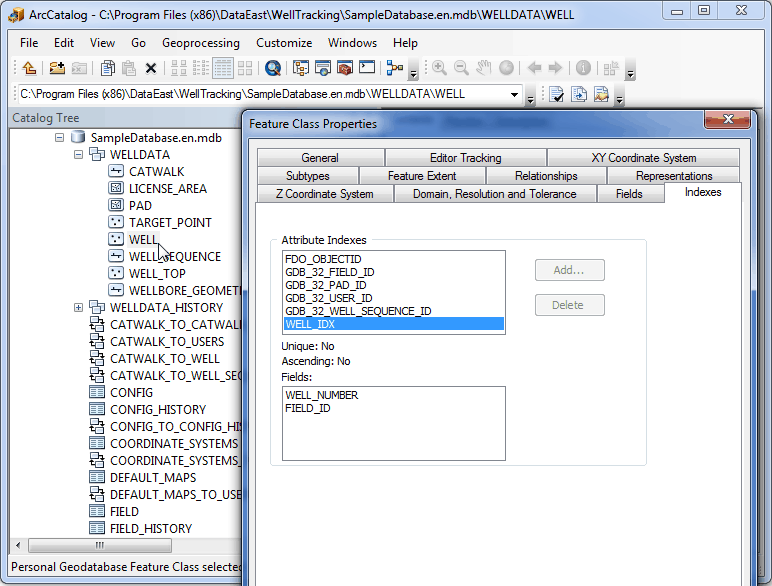
Task: Open the Customize menu
Action: pos(284,43)
